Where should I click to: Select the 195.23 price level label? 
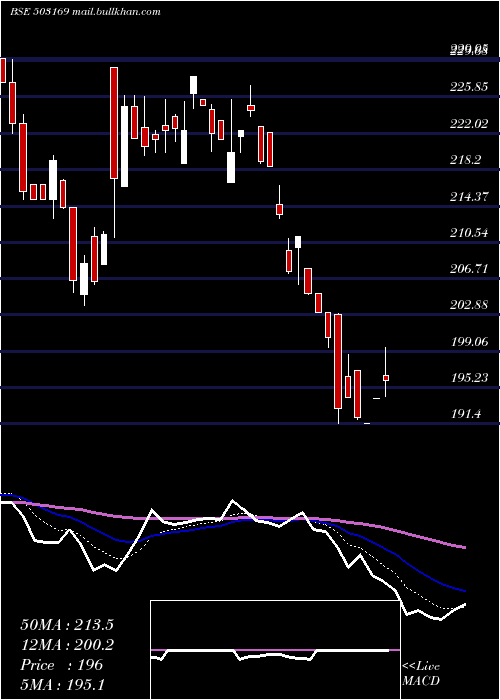pyautogui.click(x=469, y=378)
